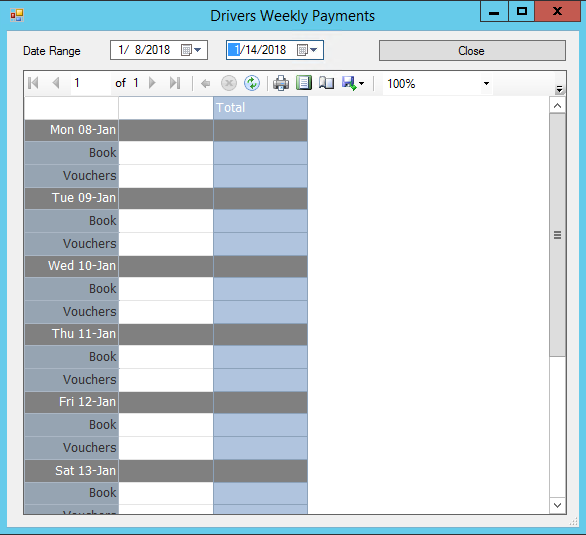The height and width of the screenshot is (535, 586).
Task: Go to previous report page
Action: click(56, 83)
